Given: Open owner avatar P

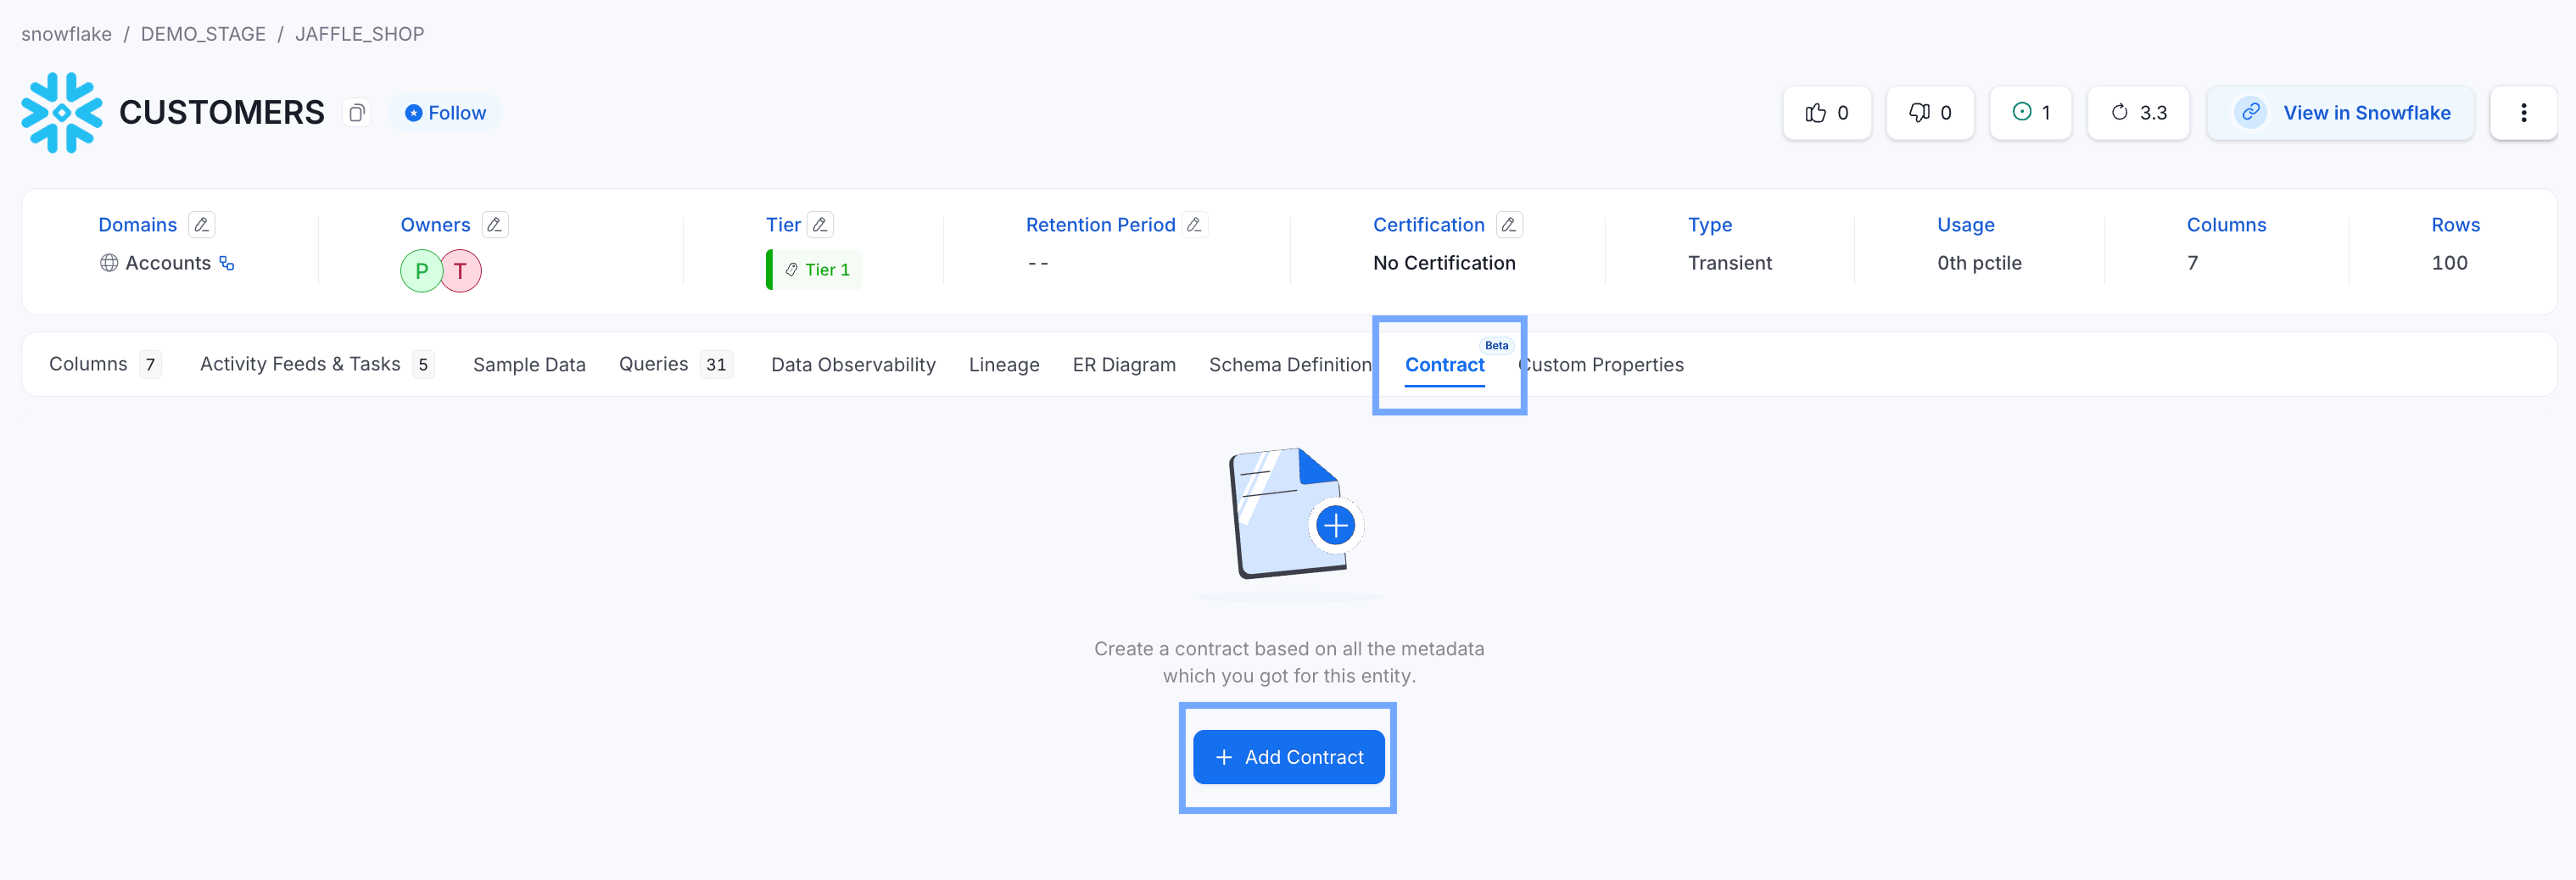Looking at the screenshot, I should (x=421, y=271).
